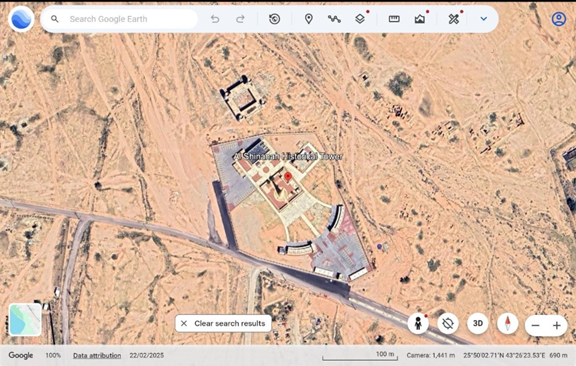The width and height of the screenshot is (576, 366).
Task: Add a placemark
Action: [309, 19]
